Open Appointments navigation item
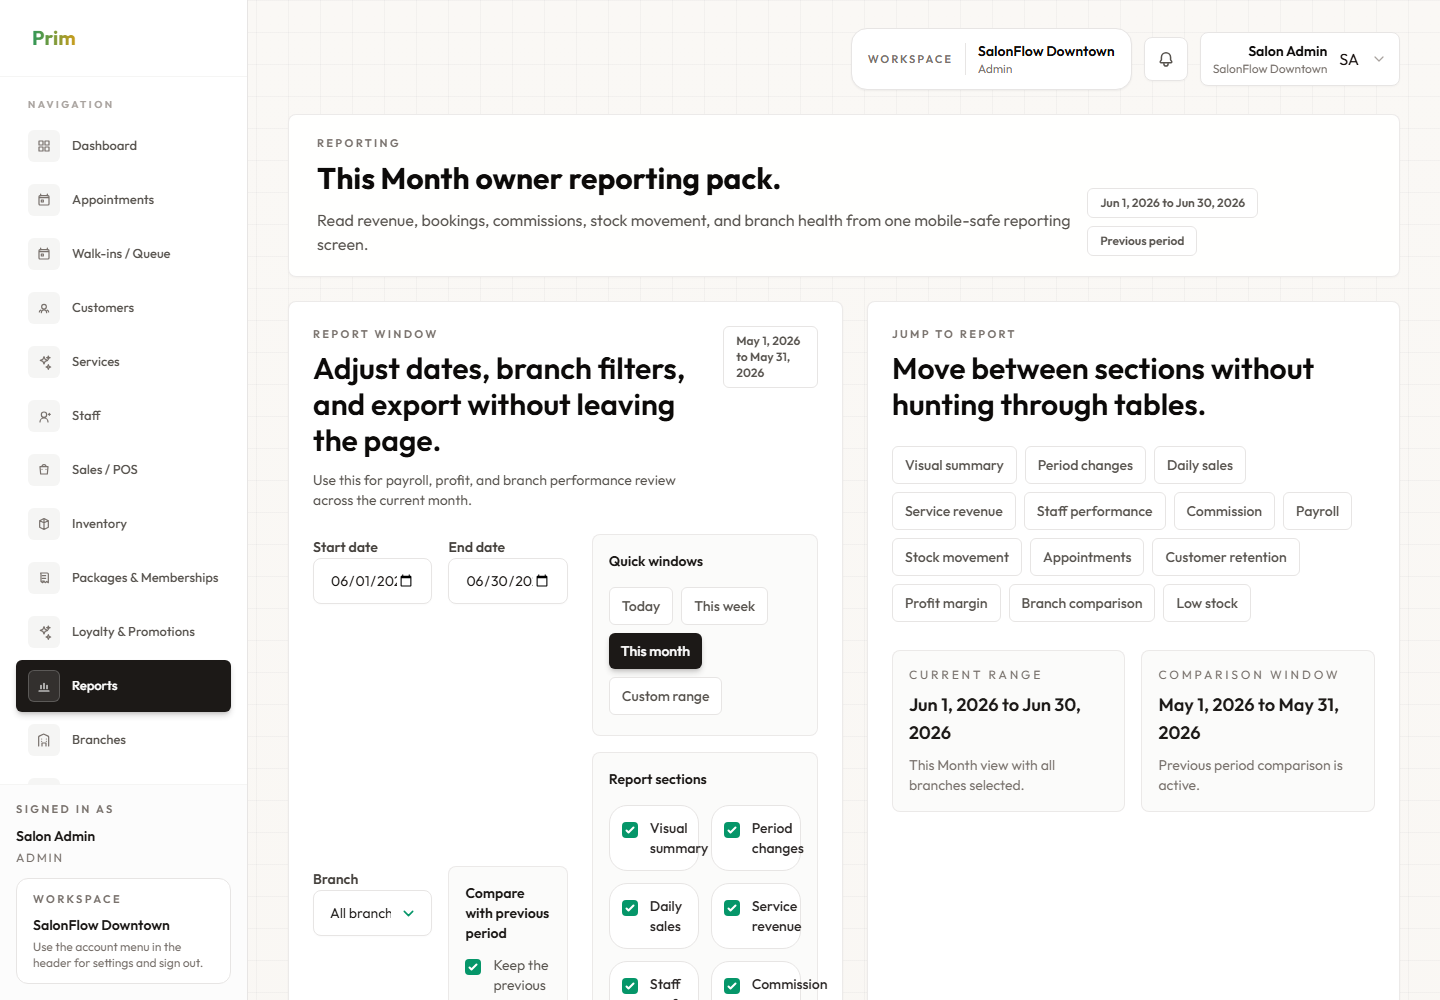Viewport: 1440px width, 1000px height. pyautogui.click(x=123, y=200)
